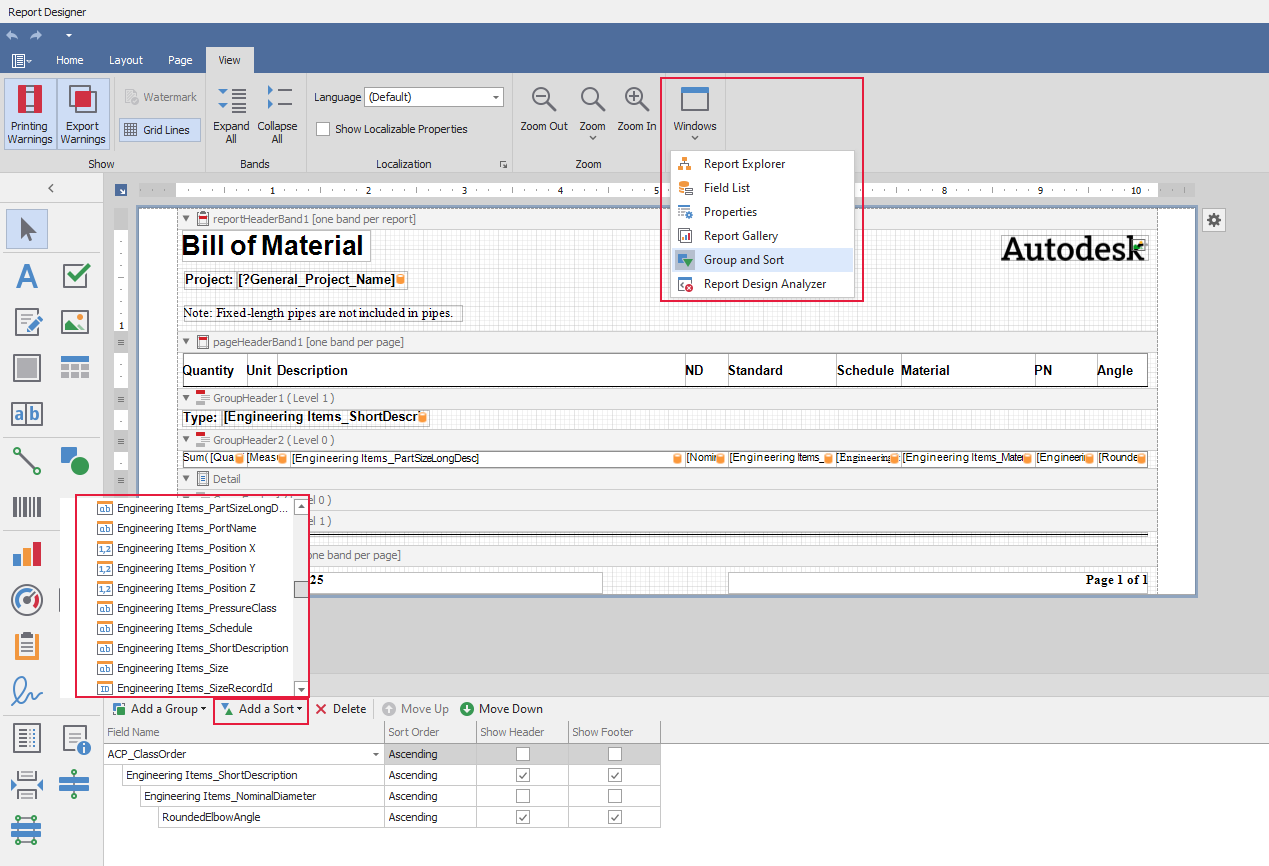Open the Zoom level dropdown
Viewport: 1269px width, 866px height.
[592, 113]
